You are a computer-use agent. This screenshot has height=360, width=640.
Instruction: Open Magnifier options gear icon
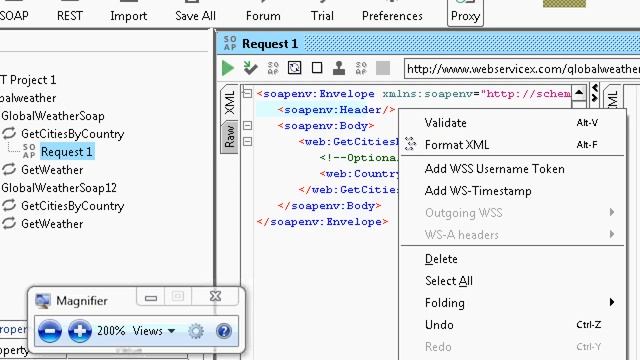196,331
